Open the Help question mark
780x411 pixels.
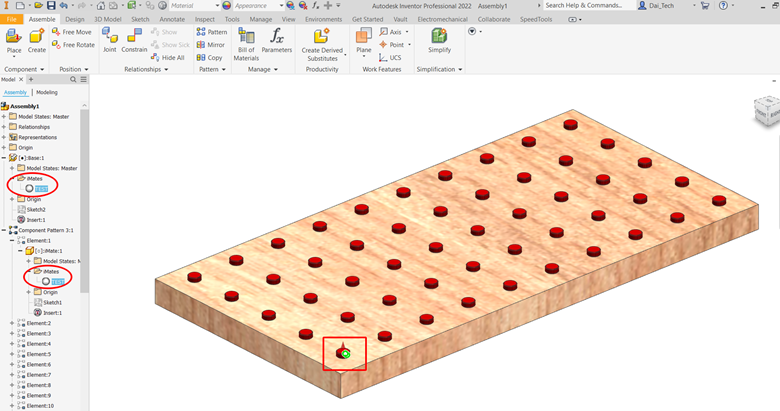(723, 5)
